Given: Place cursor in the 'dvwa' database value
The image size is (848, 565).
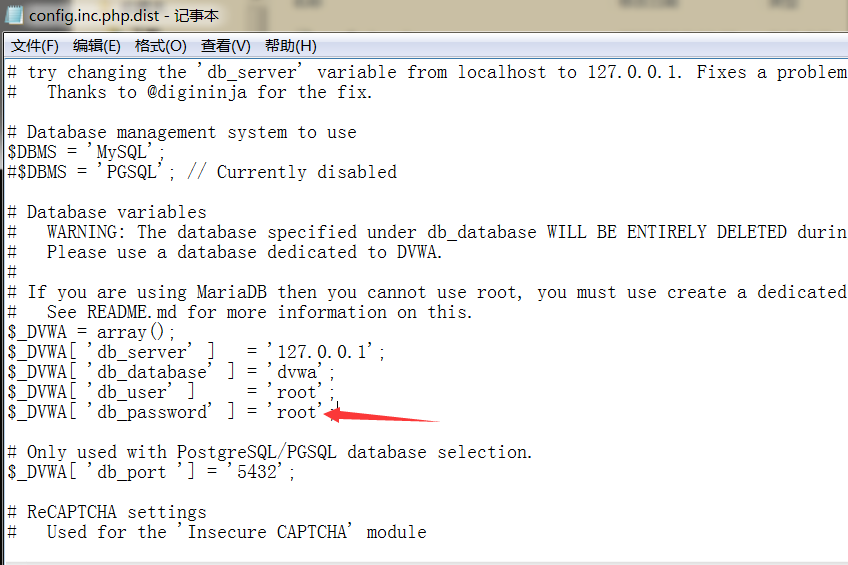Looking at the screenshot, I should [296, 372].
